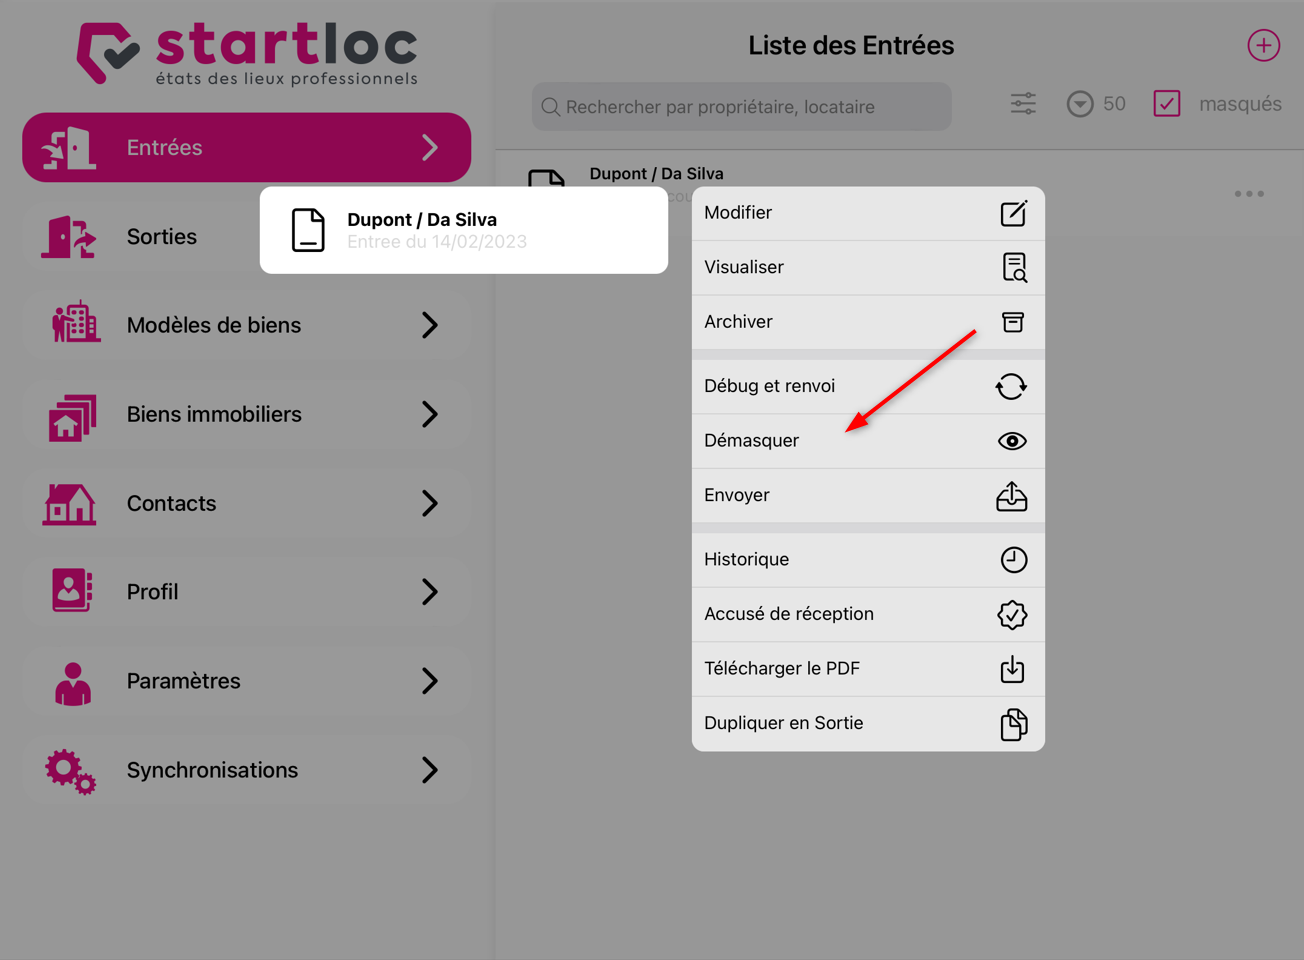Open the Dupont / Da Silva three-dots menu
1304x960 pixels.
tap(1249, 193)
